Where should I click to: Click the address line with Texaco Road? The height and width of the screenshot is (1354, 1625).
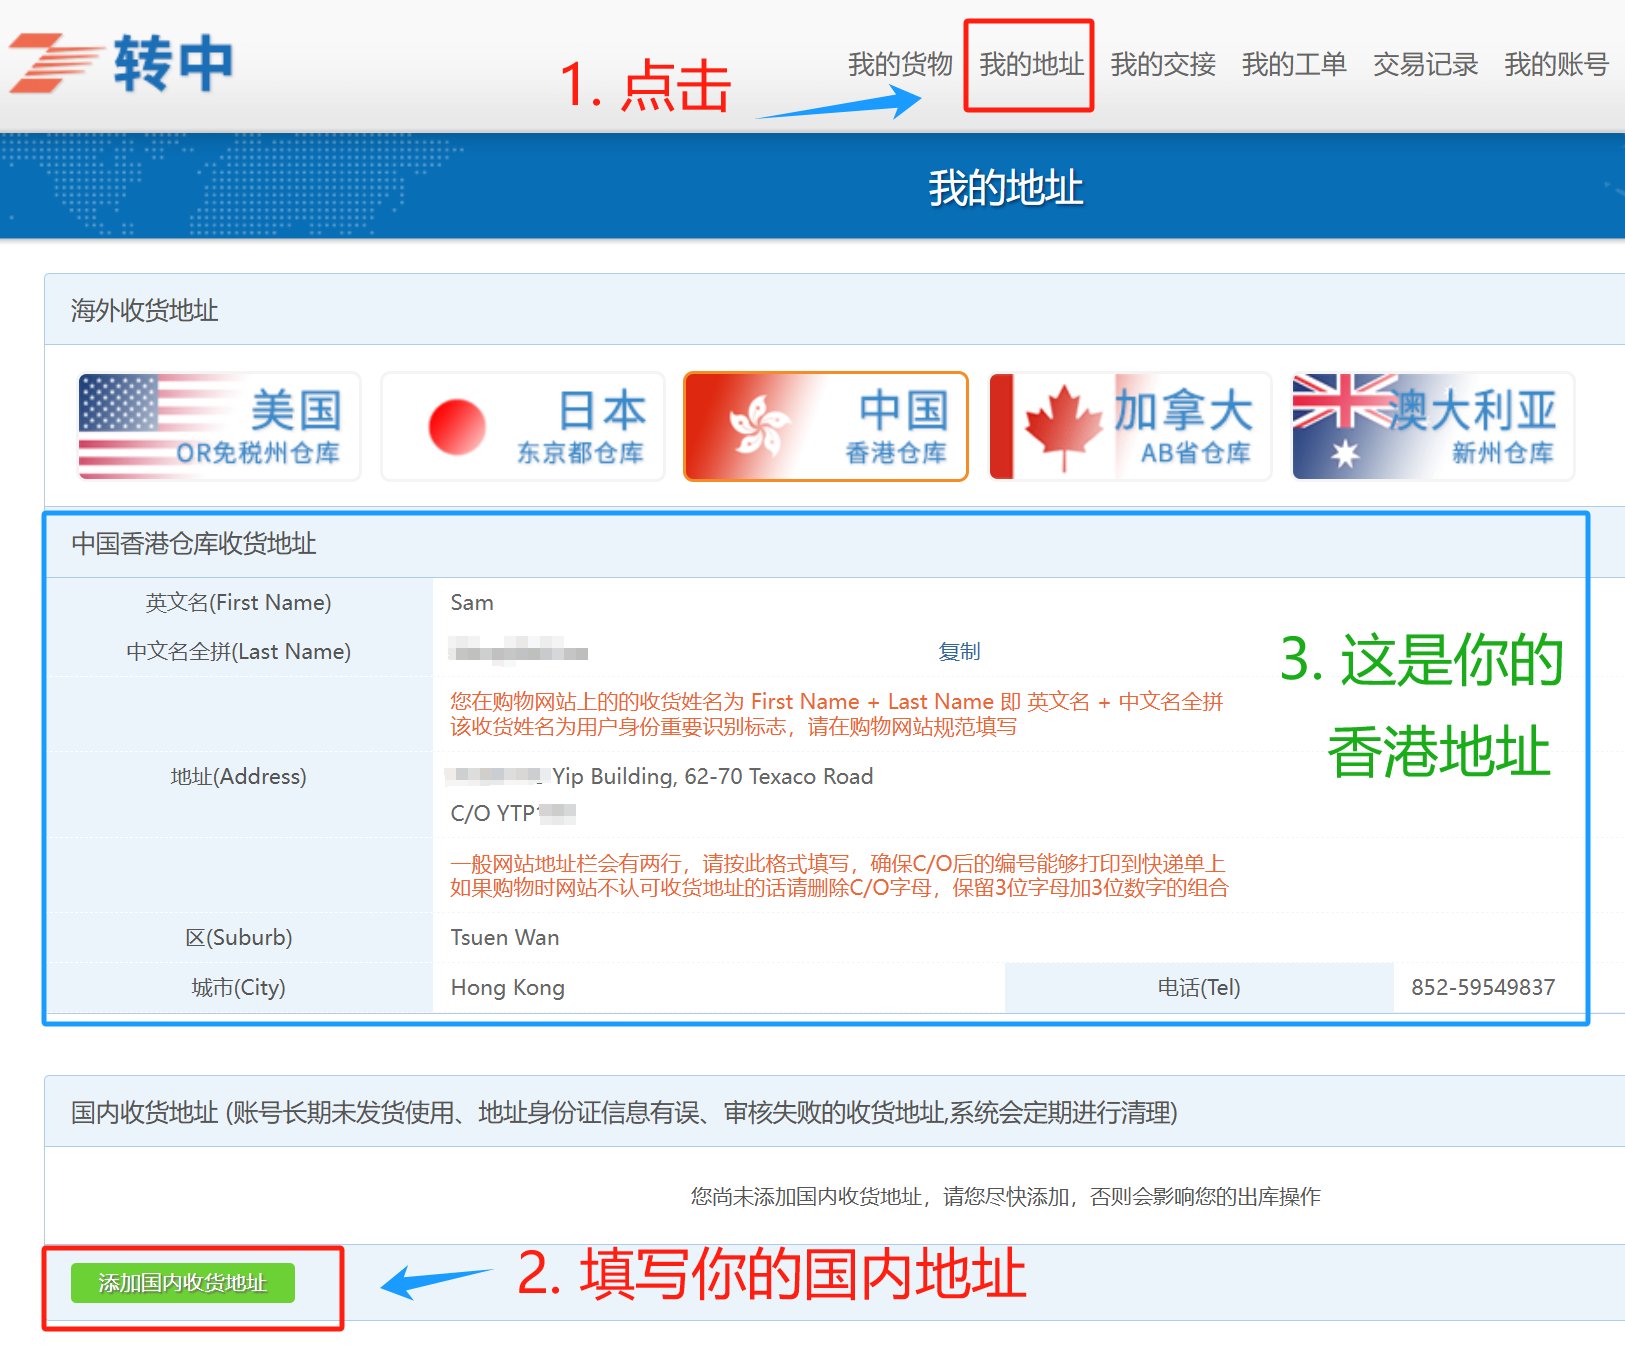712,777
